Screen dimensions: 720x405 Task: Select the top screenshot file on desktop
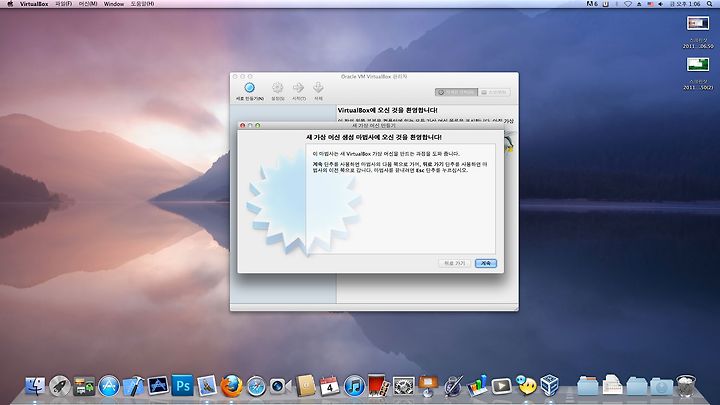[698, 23]
